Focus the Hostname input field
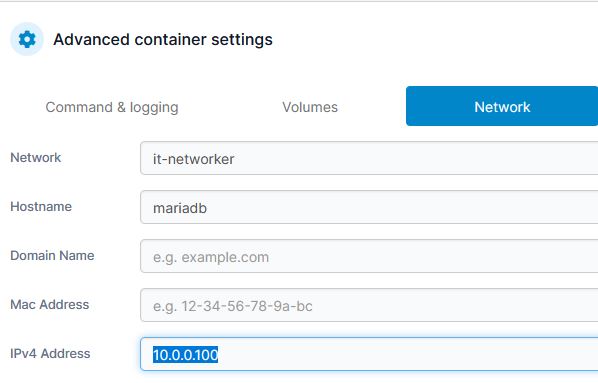The image size is (598, 383). (369, 207)
